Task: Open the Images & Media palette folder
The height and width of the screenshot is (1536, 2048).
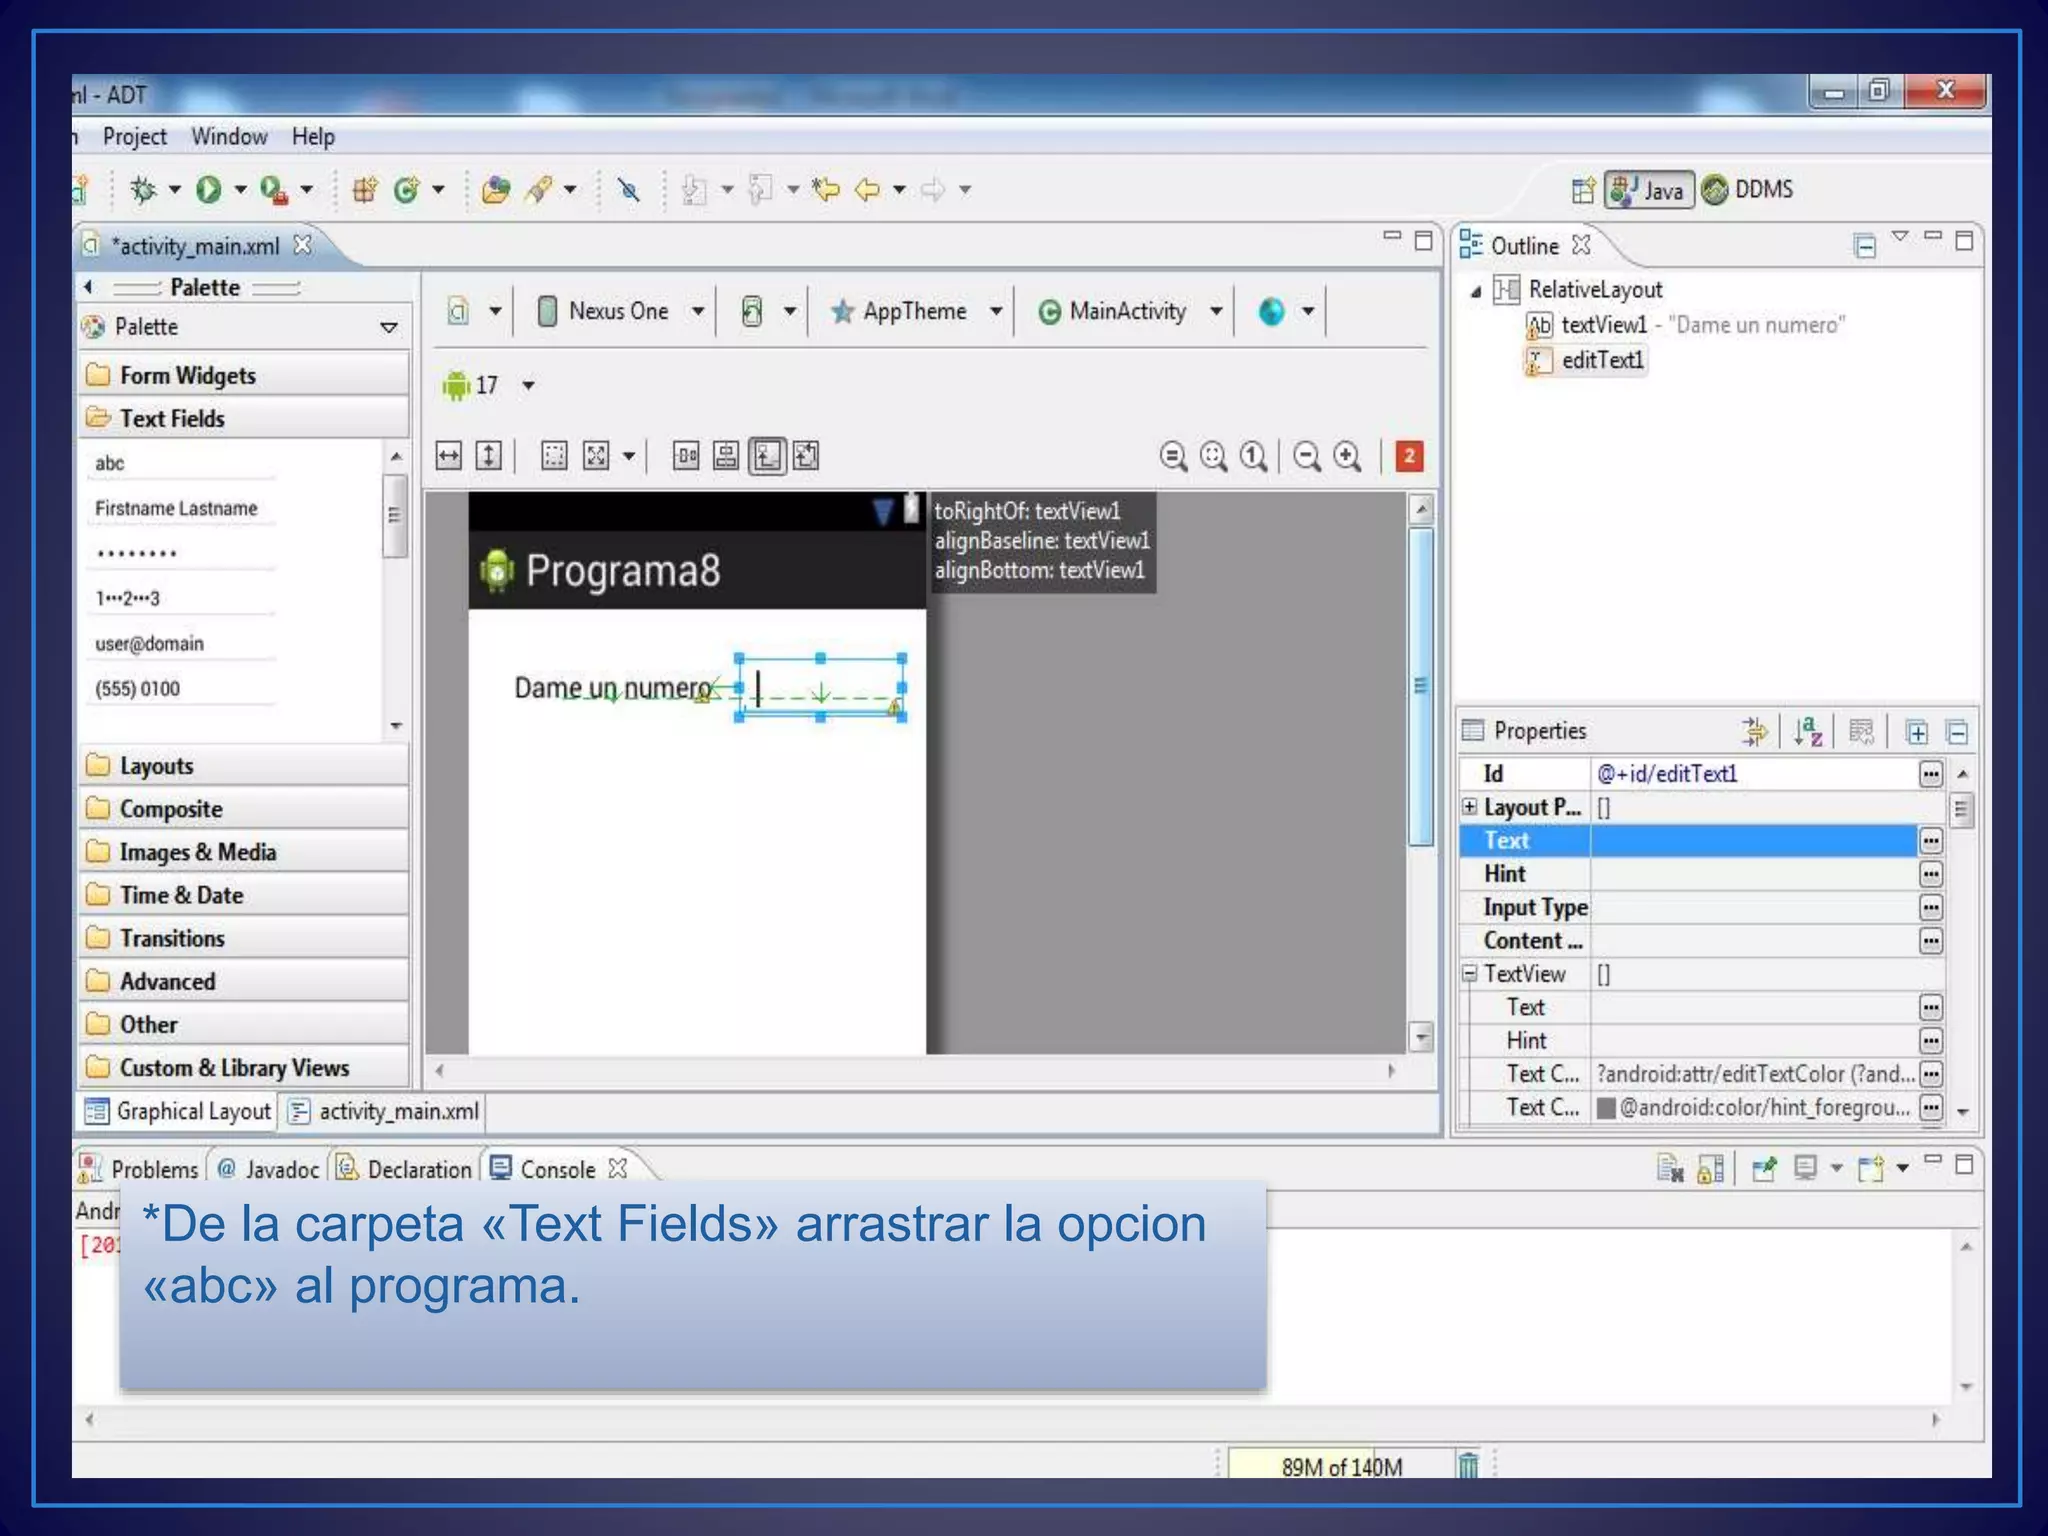Action: pos(244,851)
